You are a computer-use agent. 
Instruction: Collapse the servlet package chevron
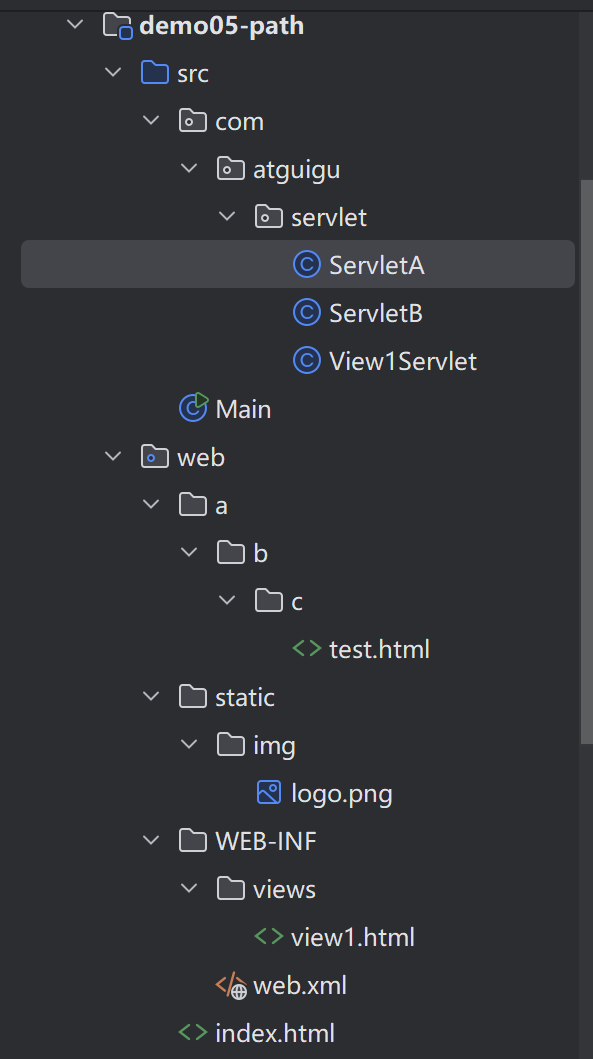227,217
